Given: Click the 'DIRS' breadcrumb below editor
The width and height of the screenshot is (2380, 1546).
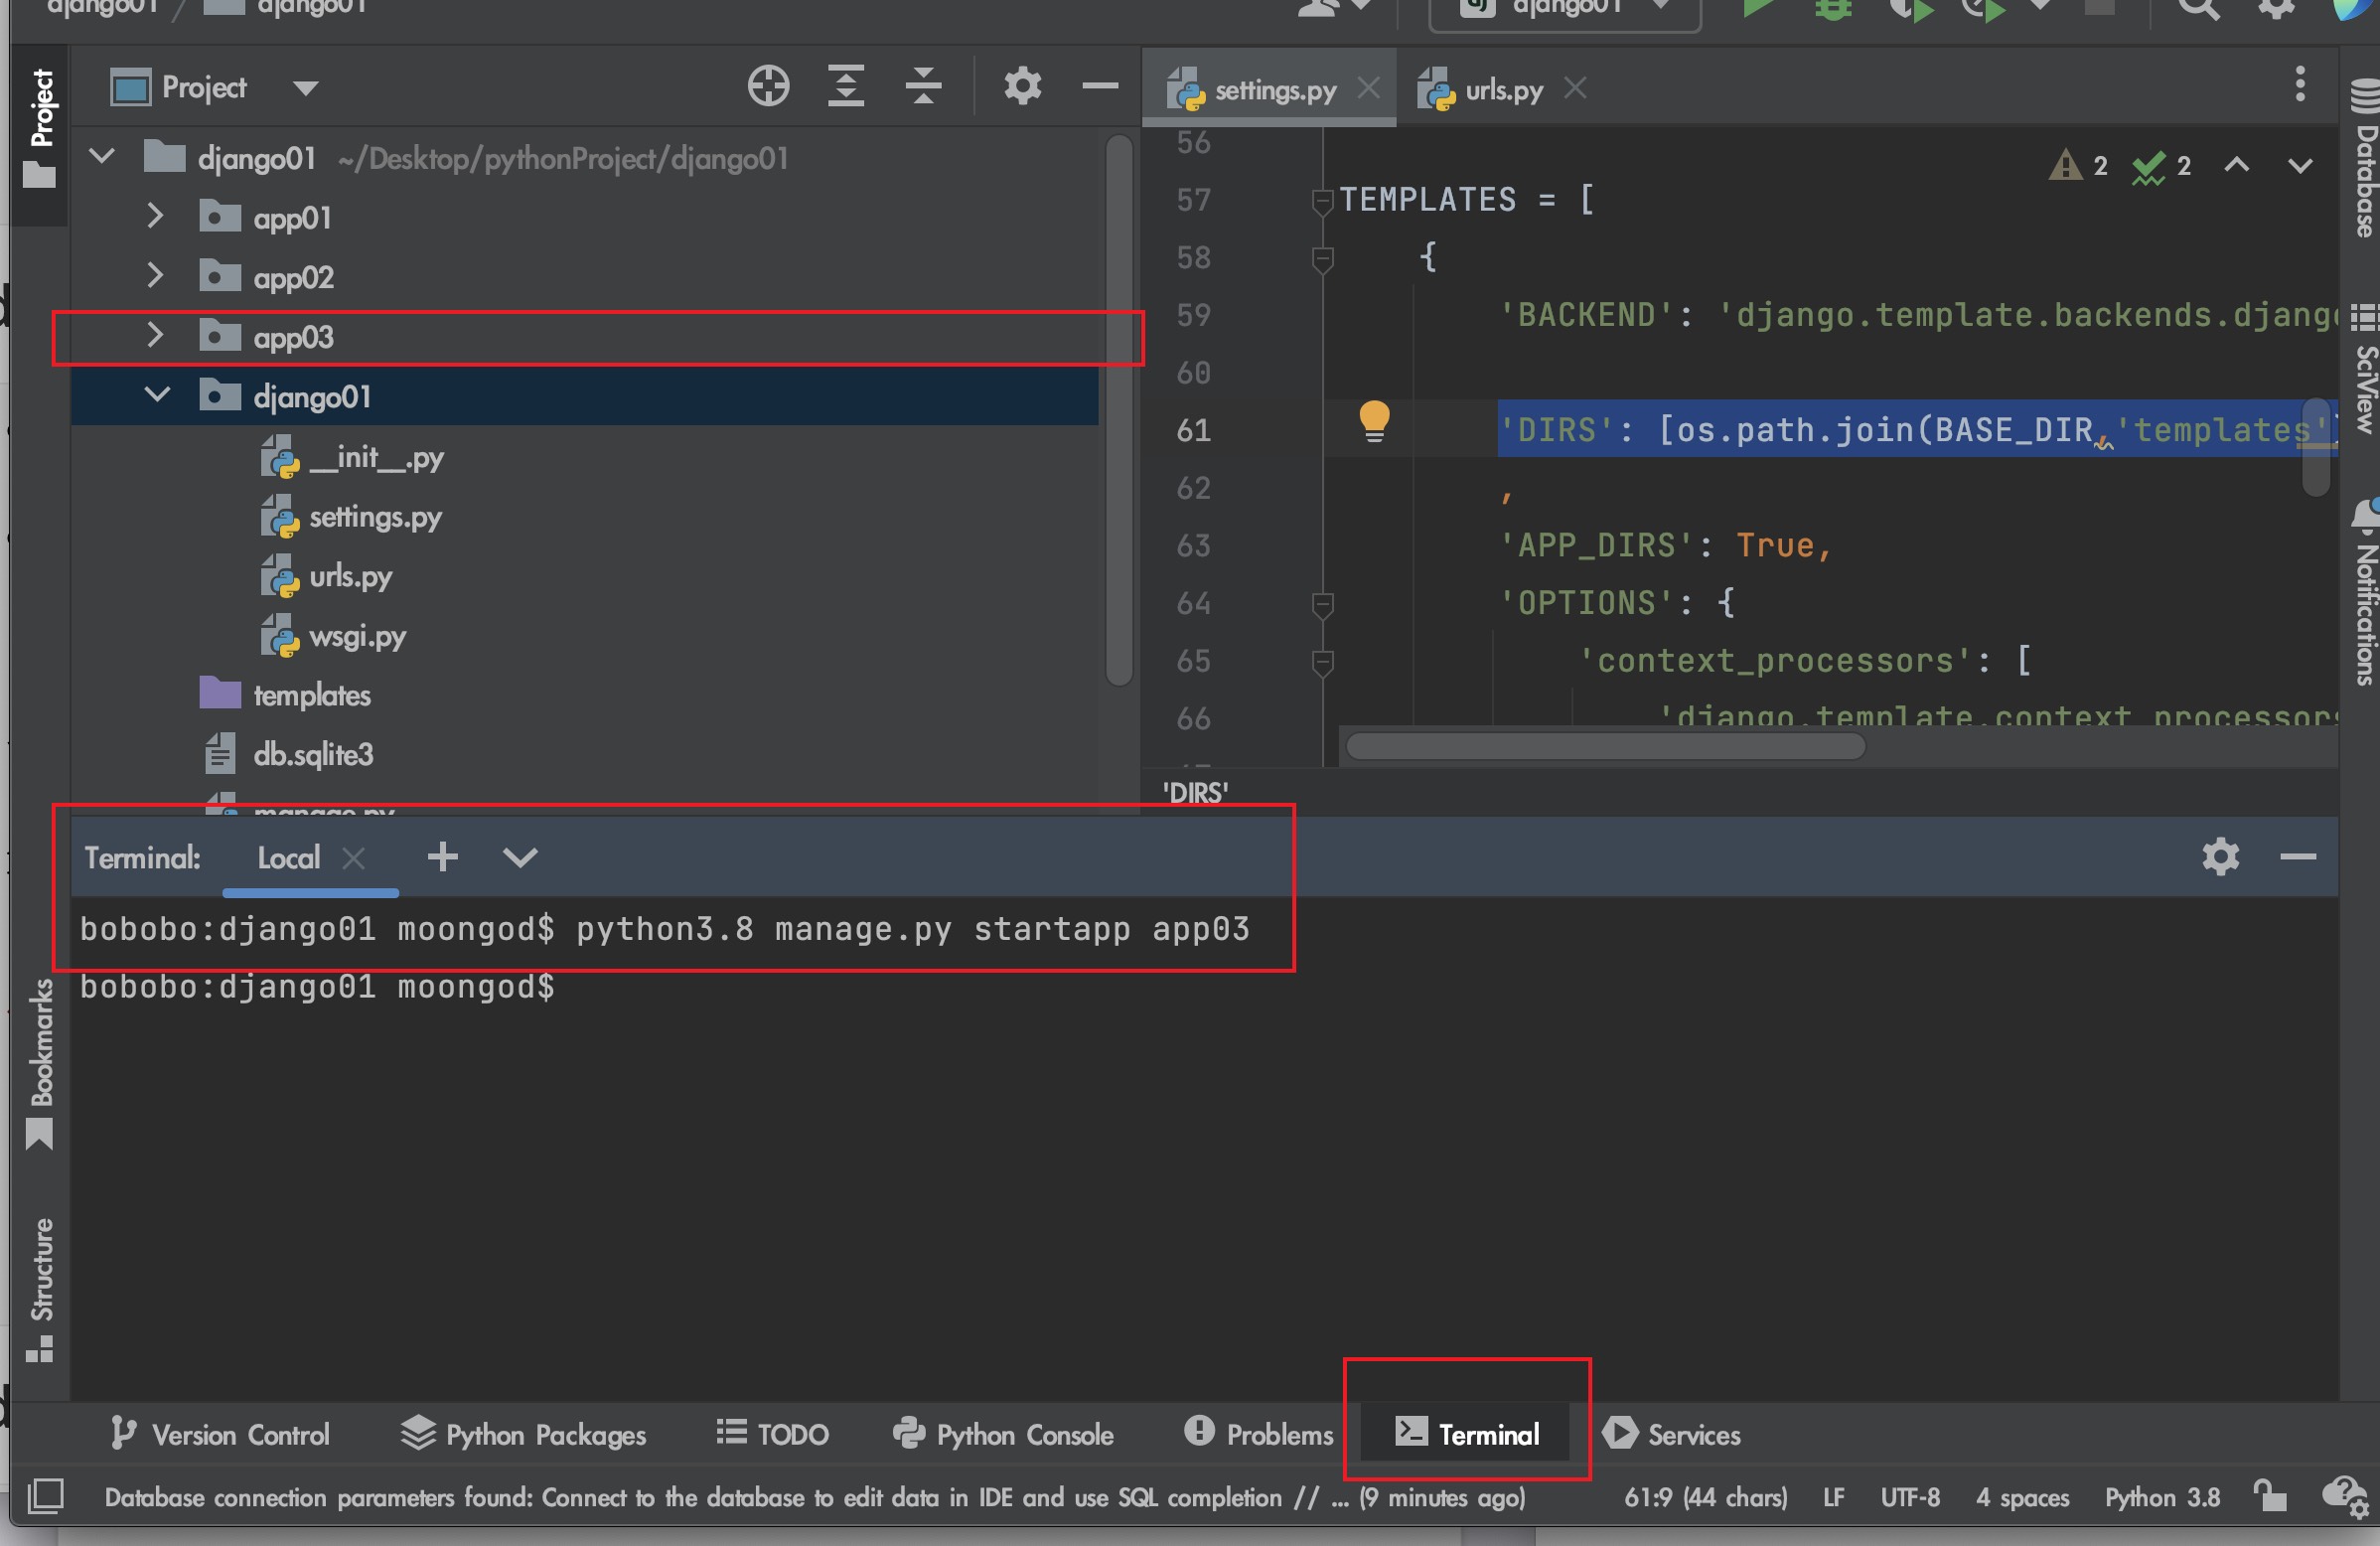Looking at the screenshot, I should point(1195,793).
